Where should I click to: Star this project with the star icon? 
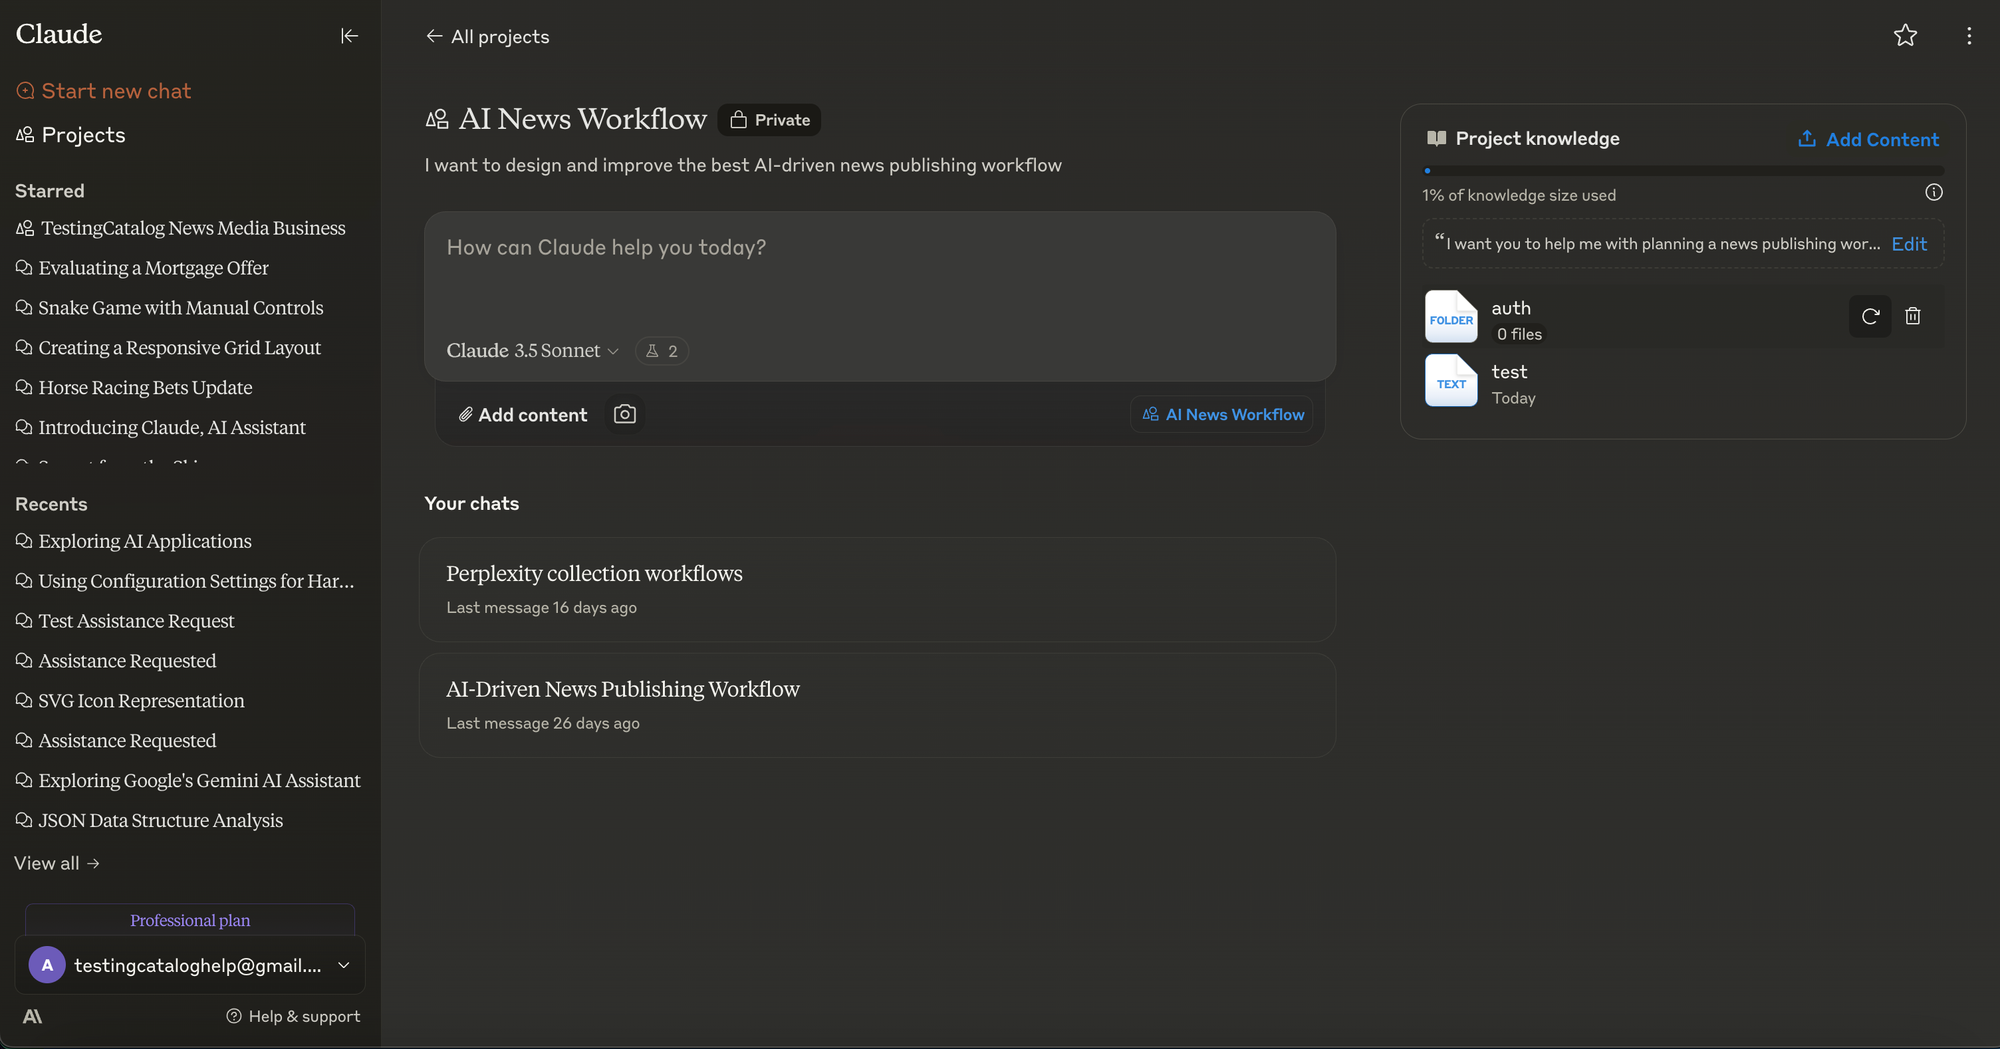(1905, 36)
